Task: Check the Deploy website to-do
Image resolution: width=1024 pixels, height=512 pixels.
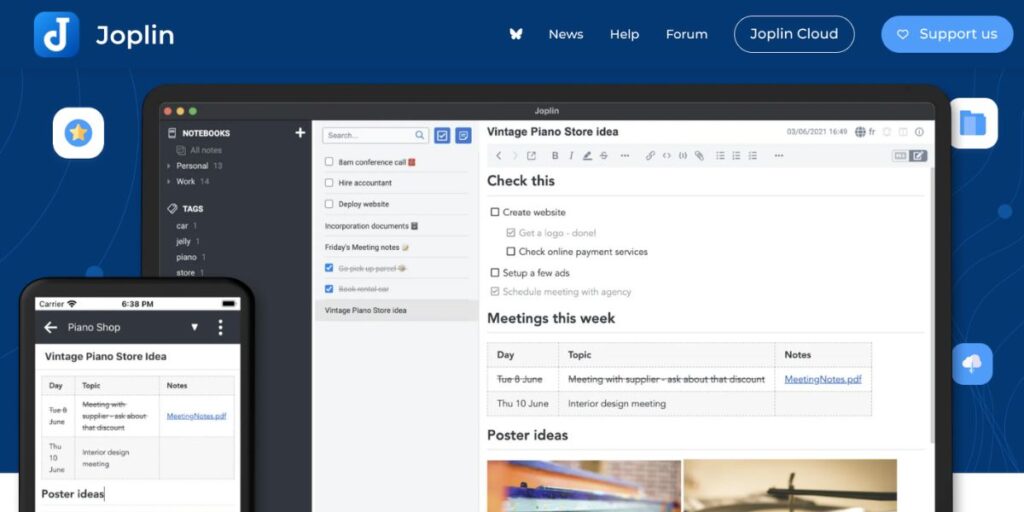Action: 329,204
